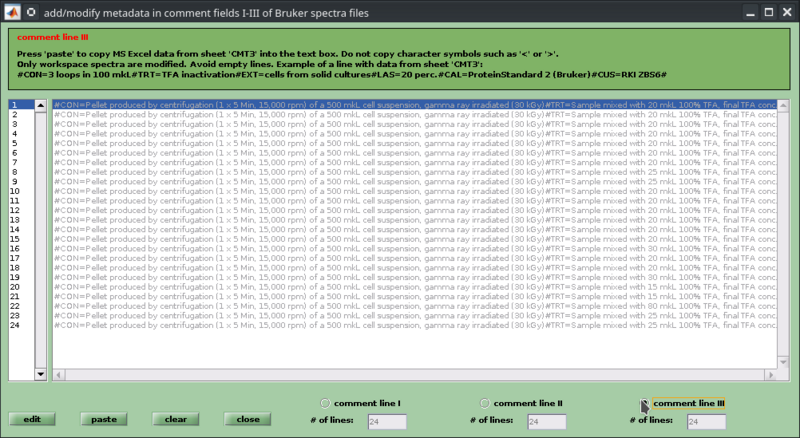800x438 pixels.
Task: Select the 'comment line I' radio button
Action: [324, 403]
